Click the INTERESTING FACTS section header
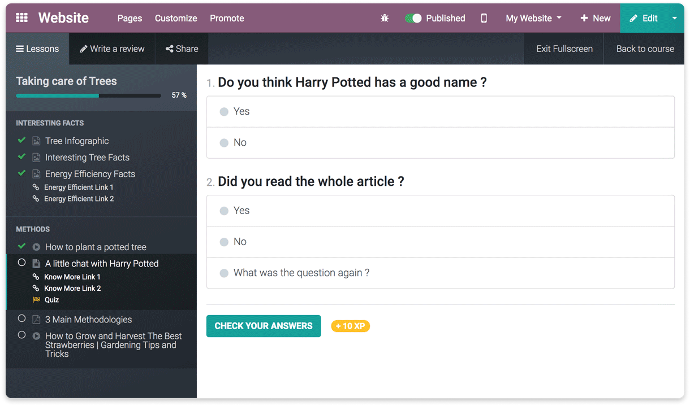Viewport: 690px width, 406px height. point(50,123)
